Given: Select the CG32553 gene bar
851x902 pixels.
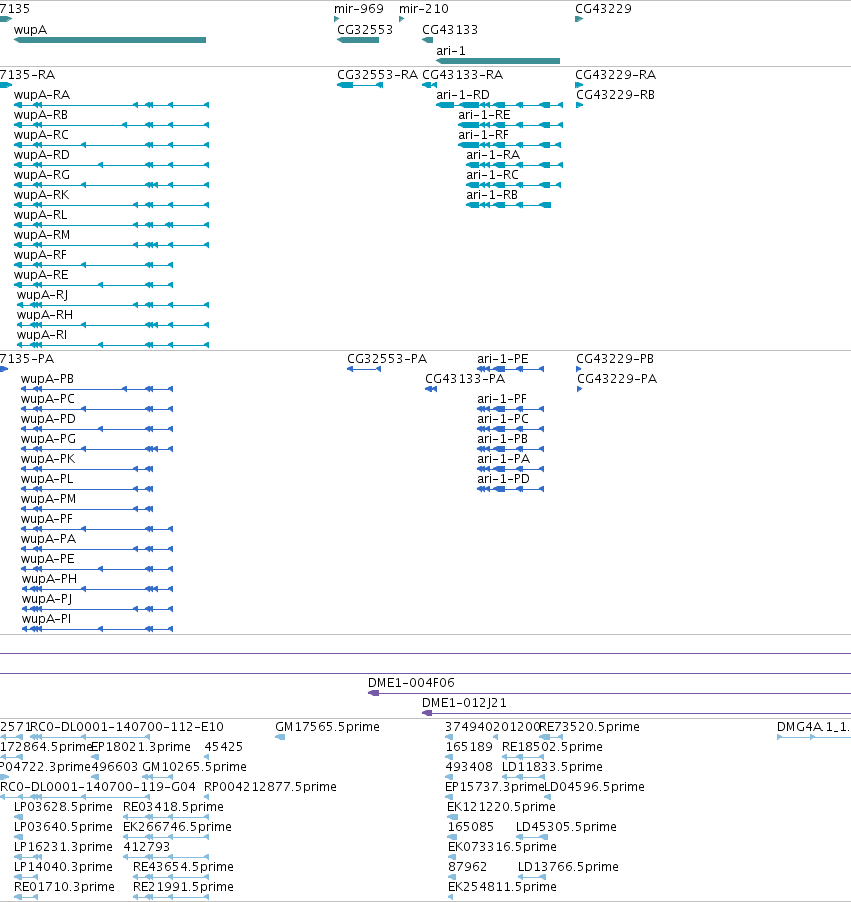Looking at the screenshot, I should pos(358,40).
